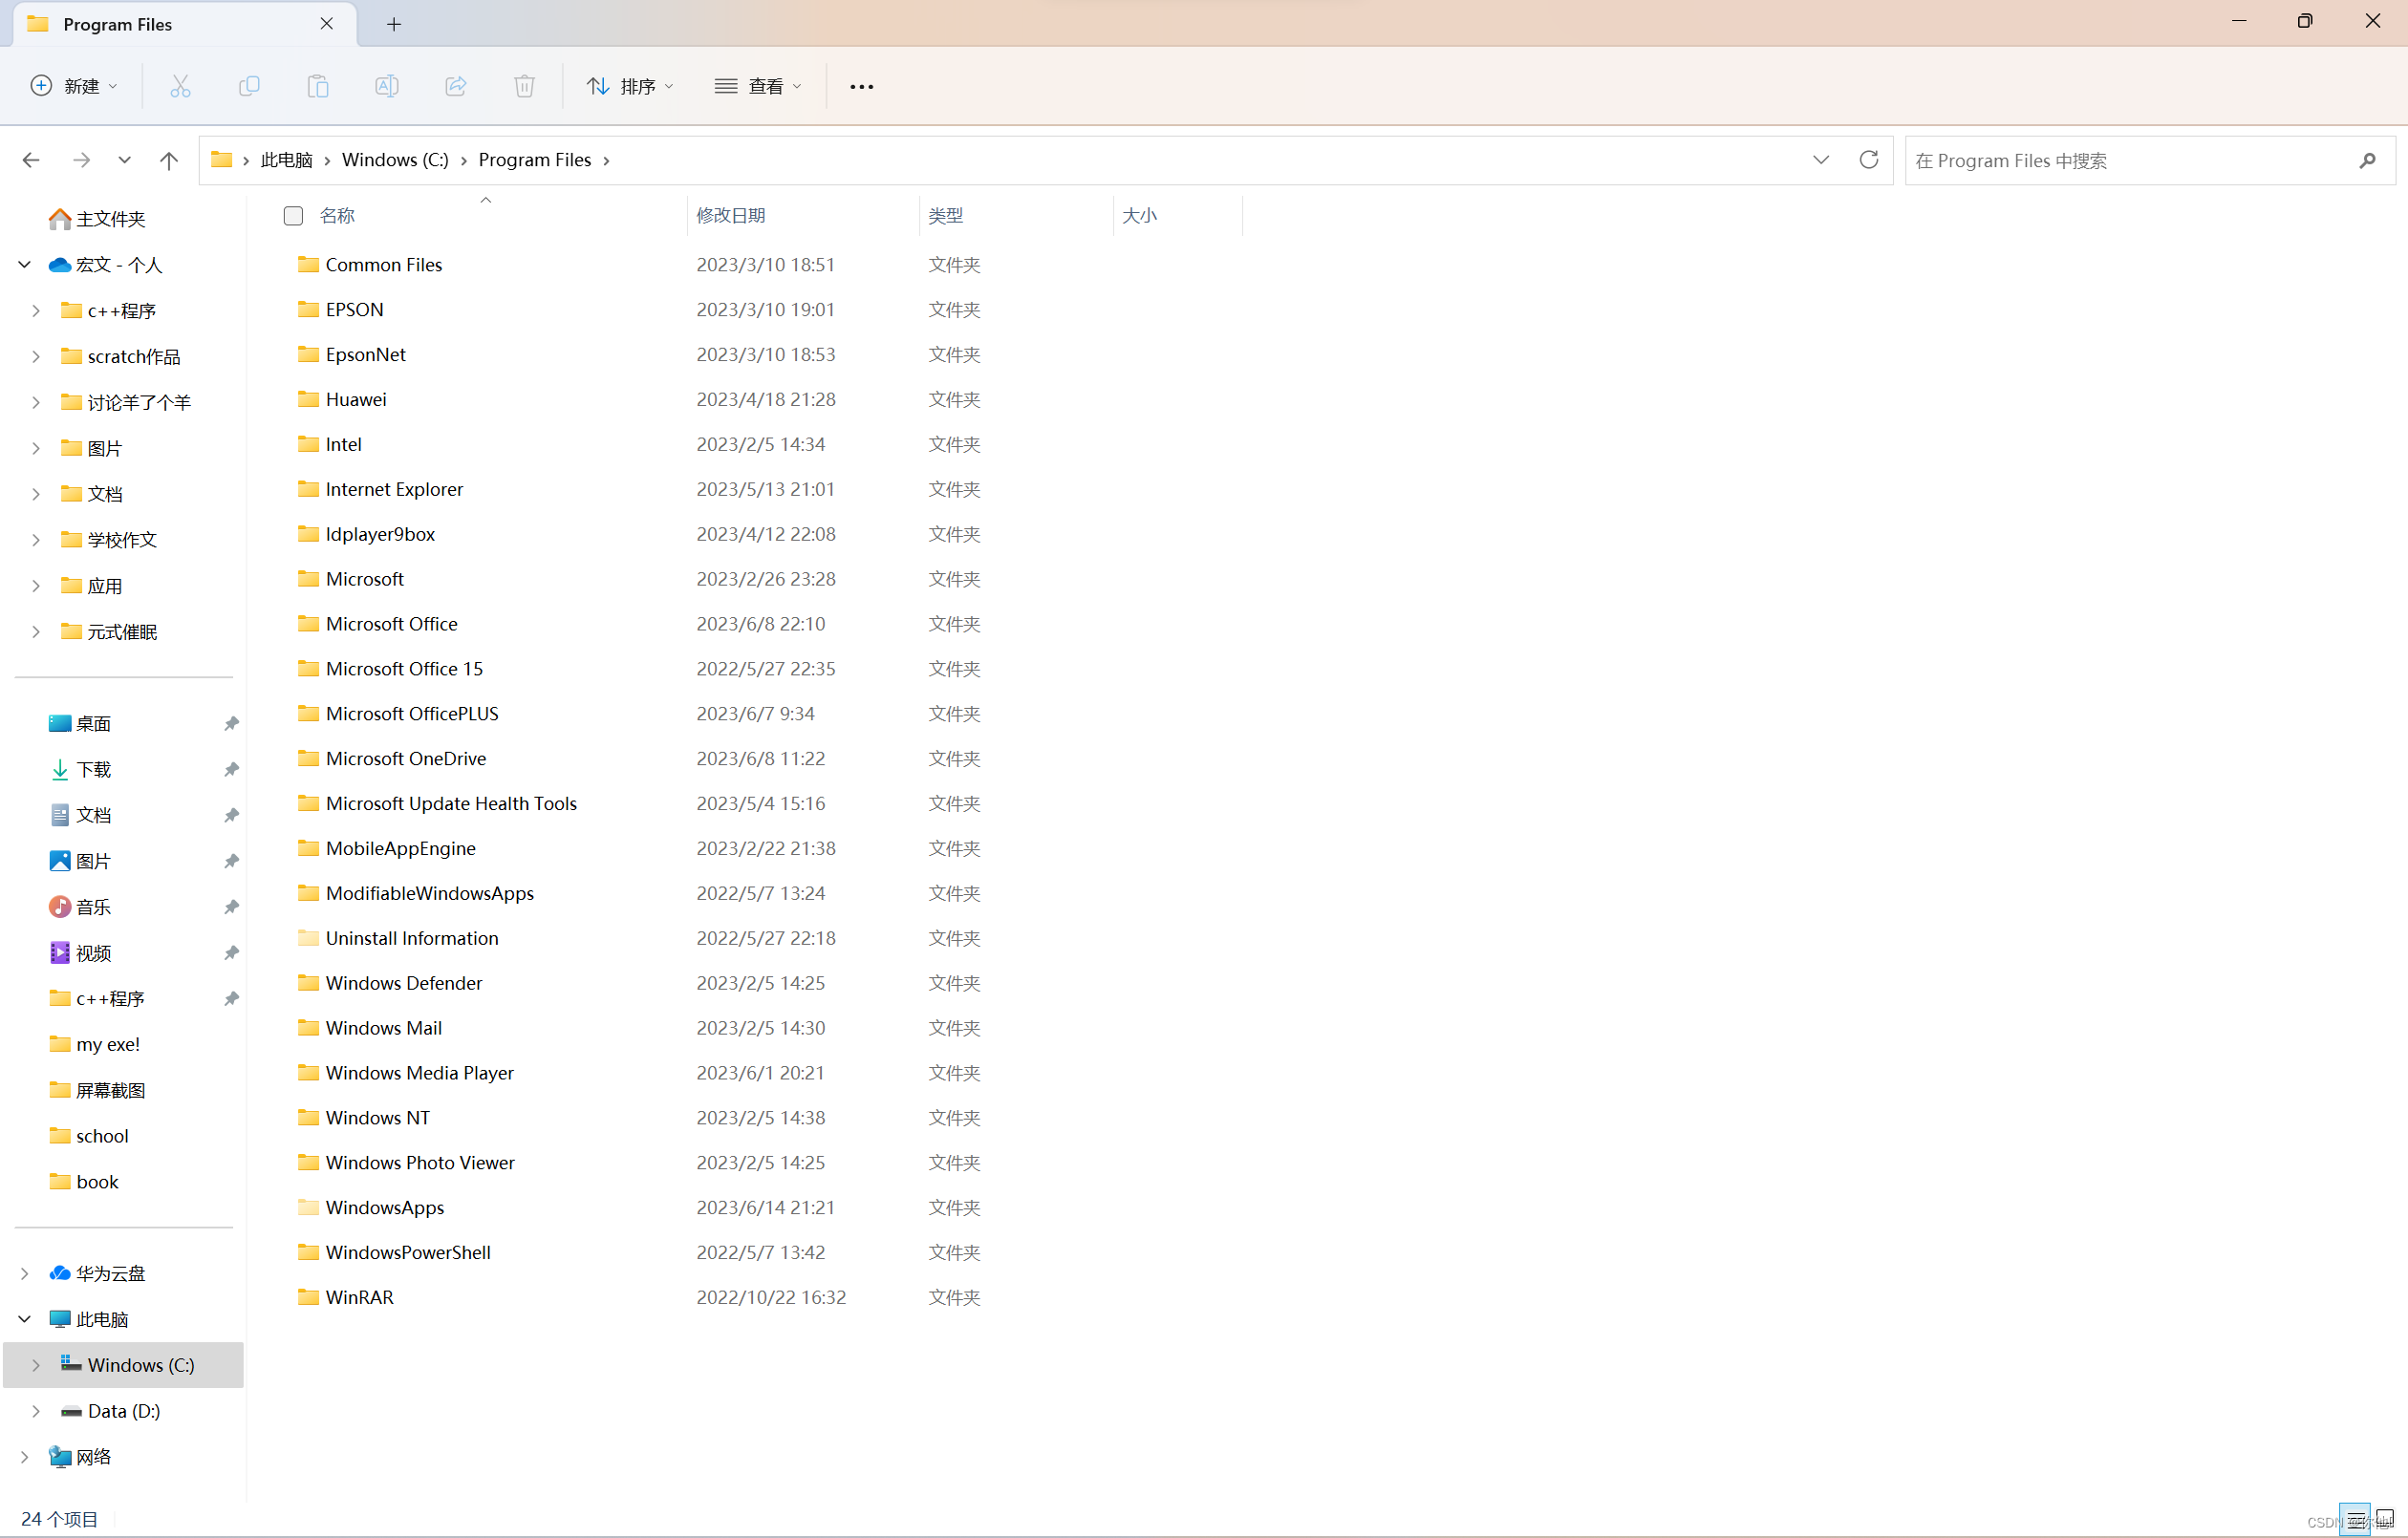Switch to details view icon in status bar
This screenshot has height=1538, width=2408.
(x=2355, y=1519)
